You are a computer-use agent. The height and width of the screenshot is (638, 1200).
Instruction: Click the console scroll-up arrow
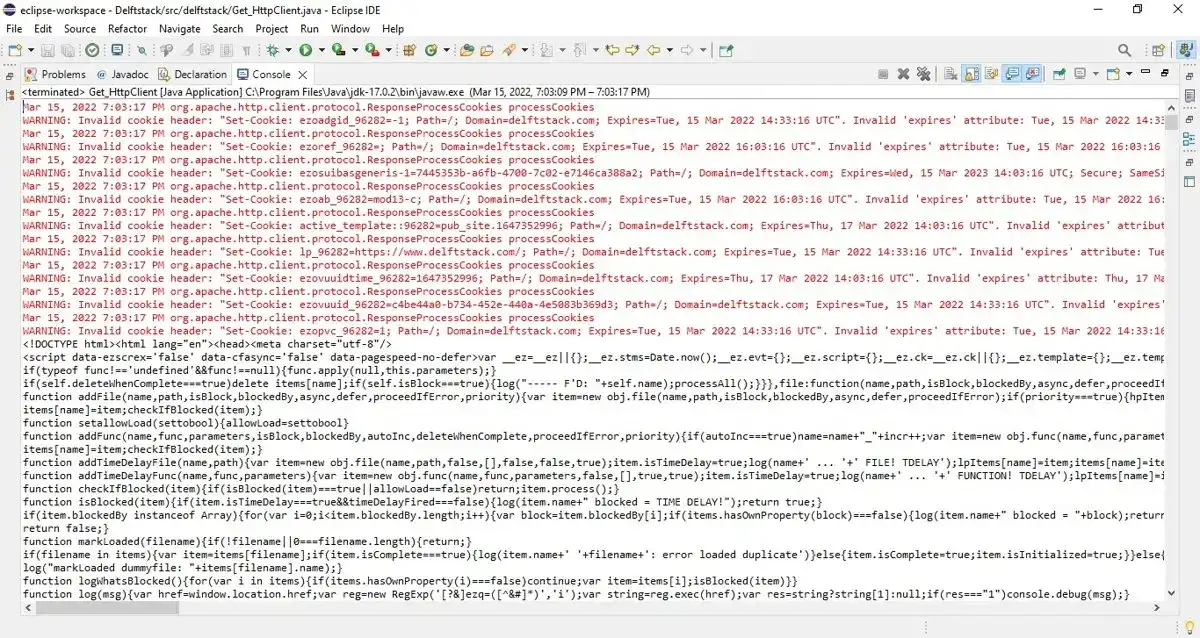pos(1171,106)
